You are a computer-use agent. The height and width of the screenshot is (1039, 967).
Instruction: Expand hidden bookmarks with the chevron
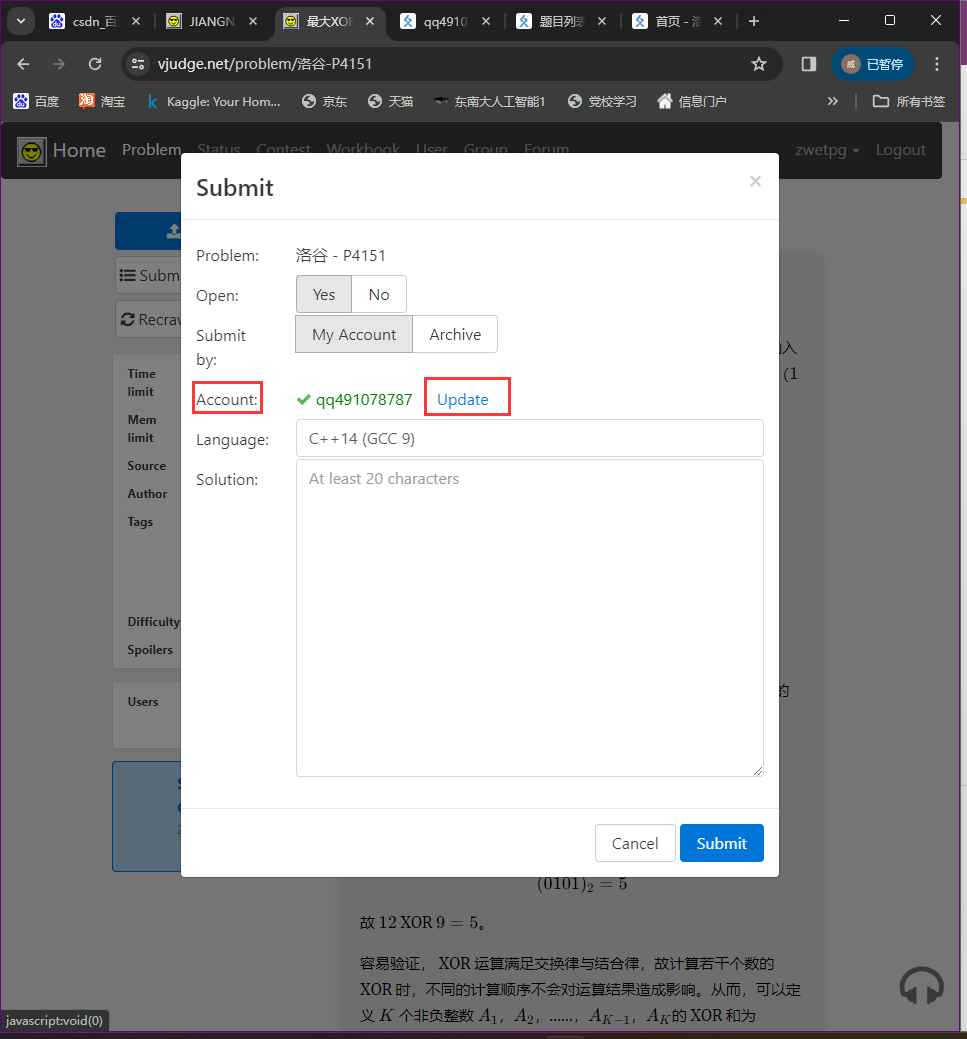[833, 101]
